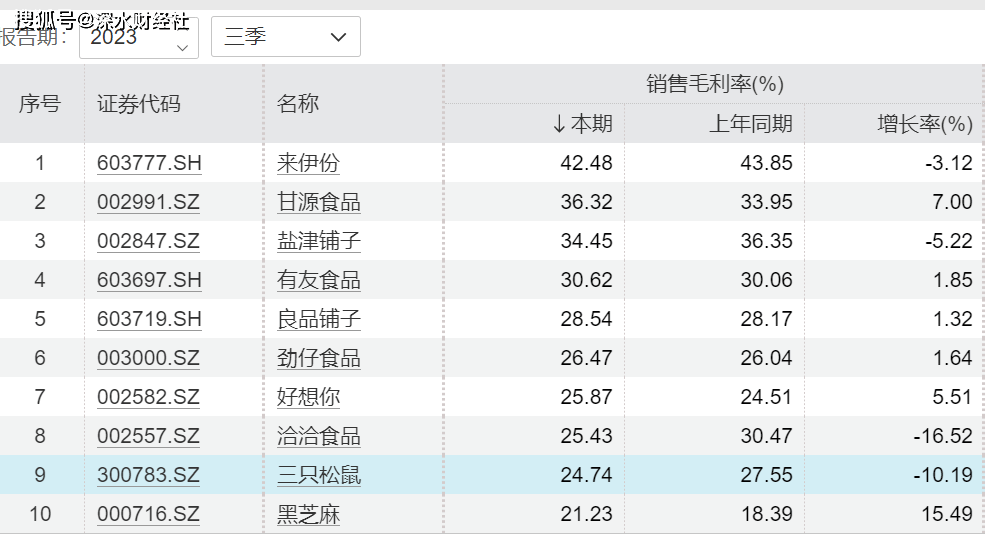The height and width of the screenshot is (534, 985).
Task: Select the 36.32 current-period value
Action: click(586, 202)
